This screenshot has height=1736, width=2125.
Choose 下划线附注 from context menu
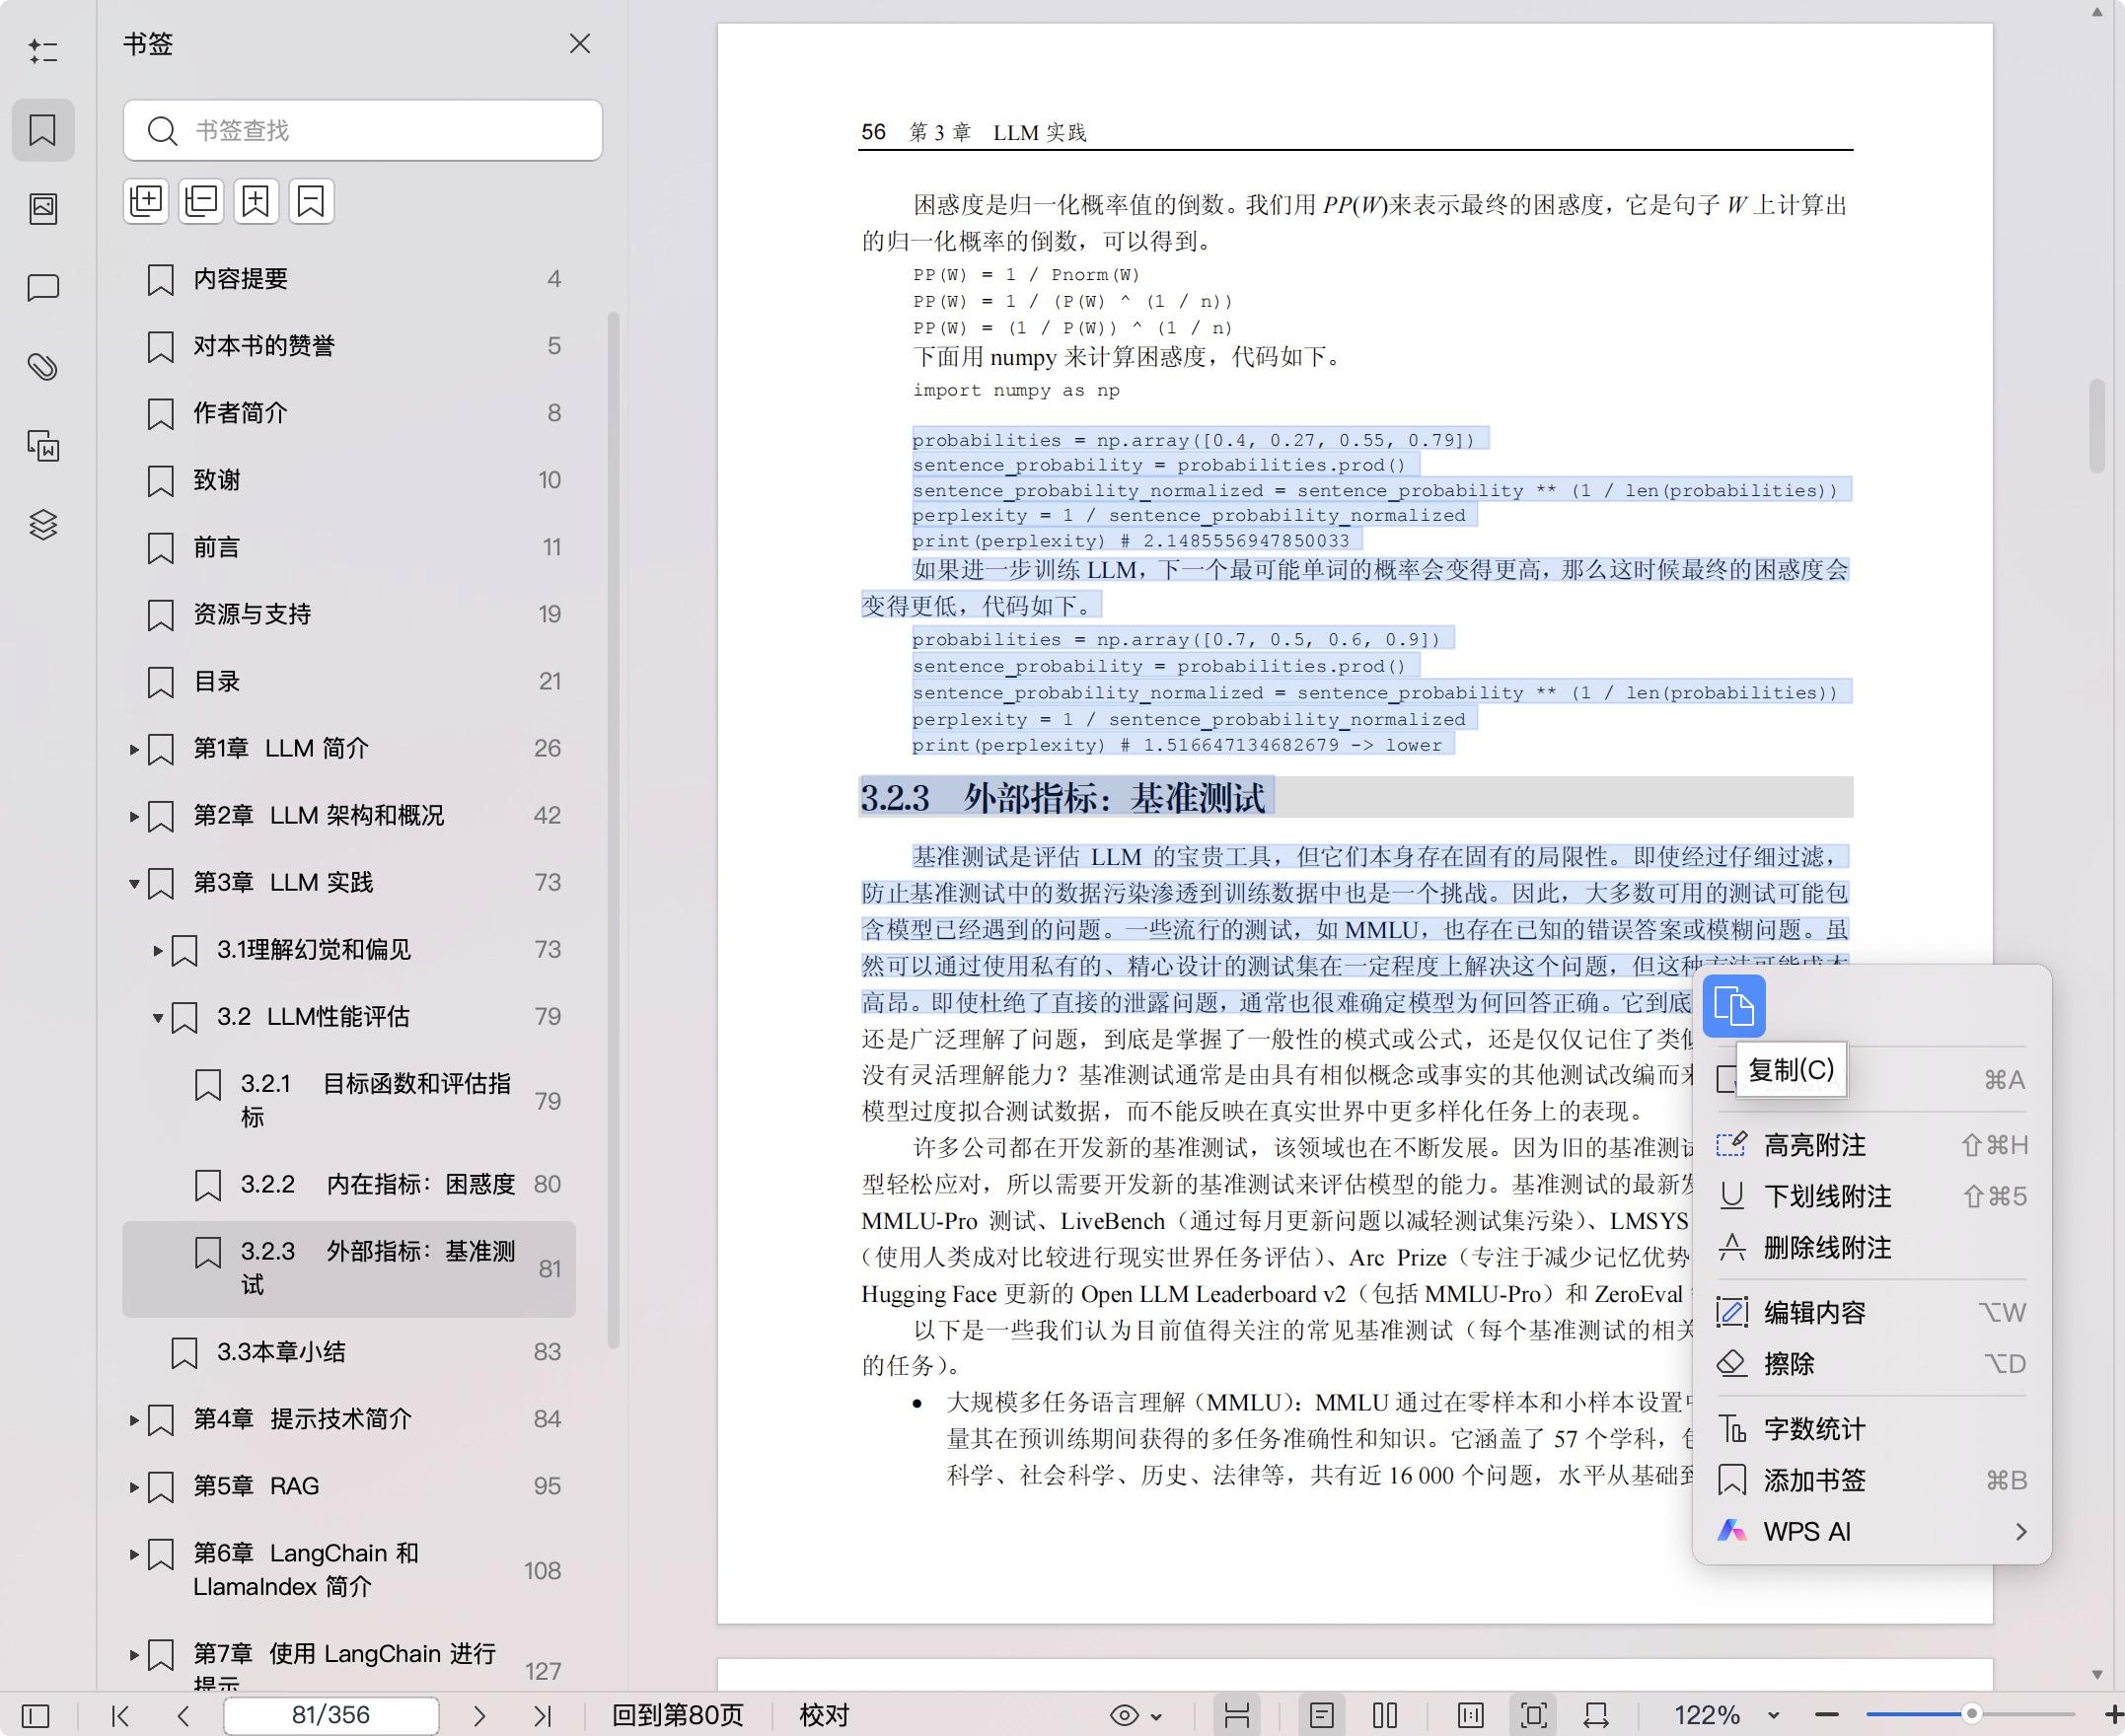[x=1871, y=1196]
